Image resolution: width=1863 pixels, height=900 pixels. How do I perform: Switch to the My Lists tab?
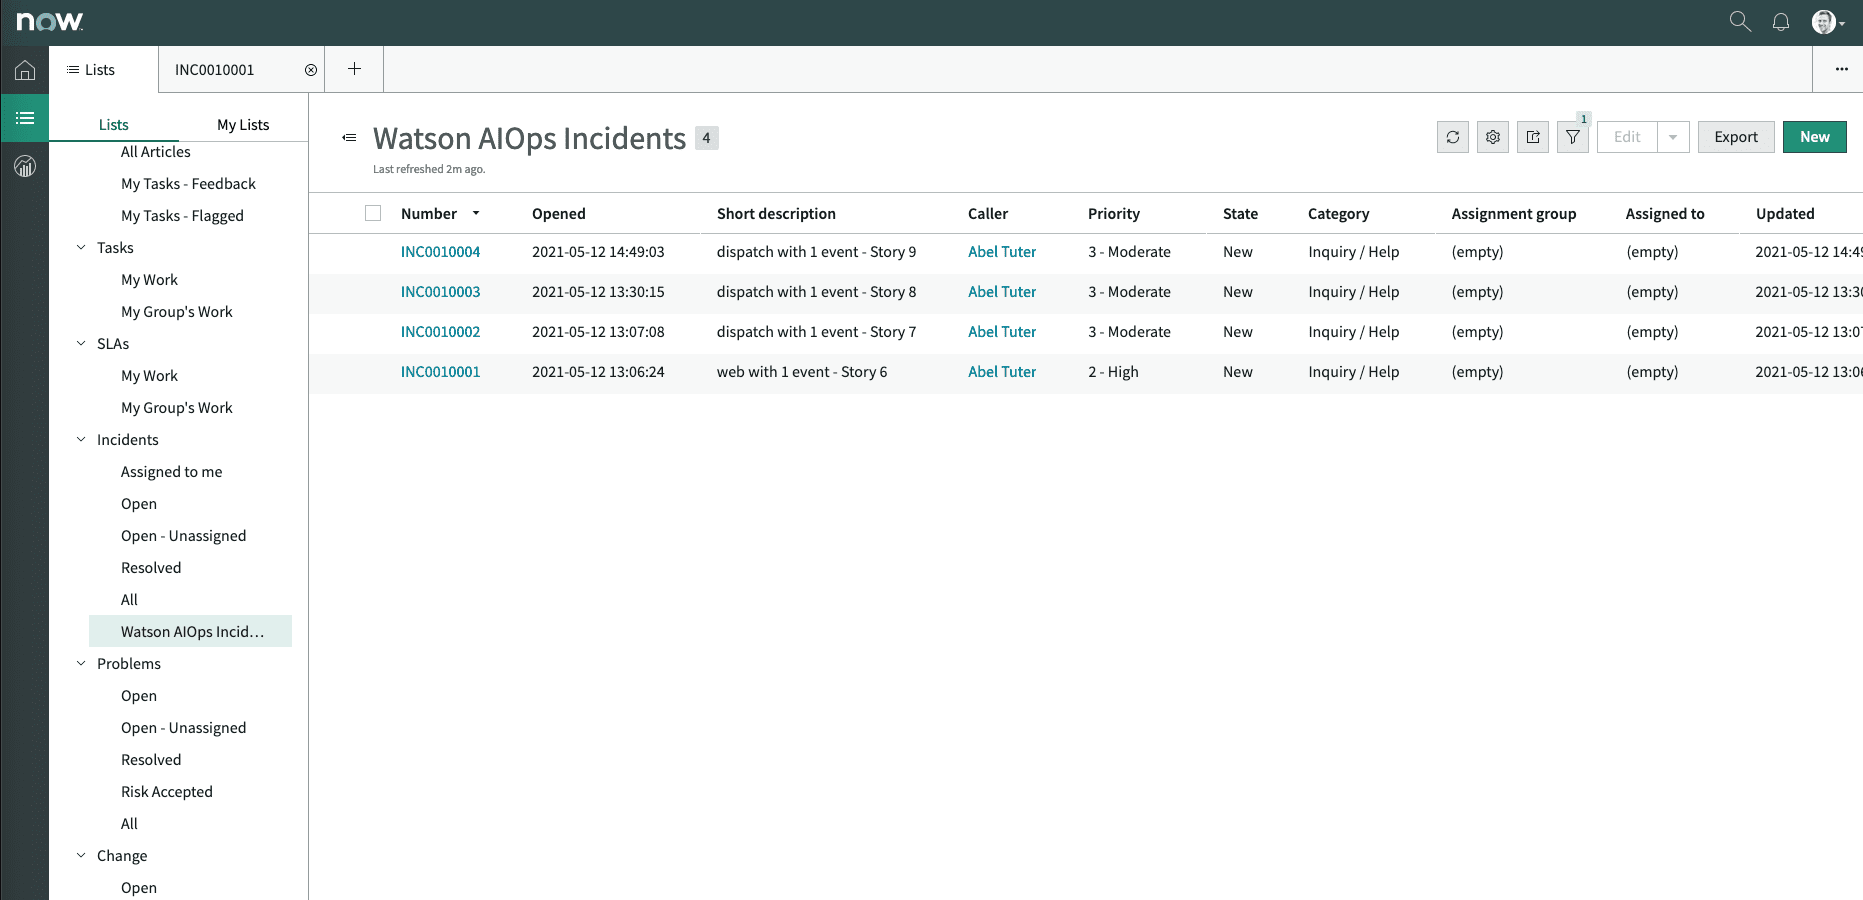tap(242, 124)
